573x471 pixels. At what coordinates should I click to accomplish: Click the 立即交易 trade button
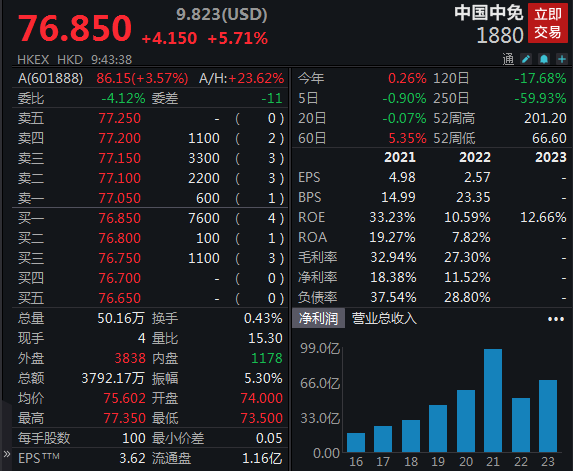point(547,23)
